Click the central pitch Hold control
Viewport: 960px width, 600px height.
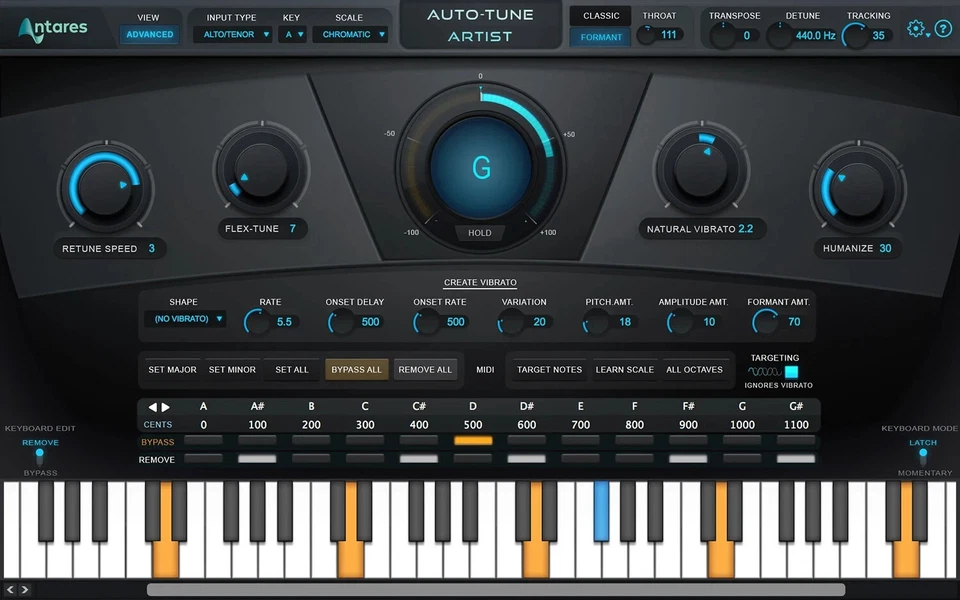pyautogui.click(x=479, y=232)
